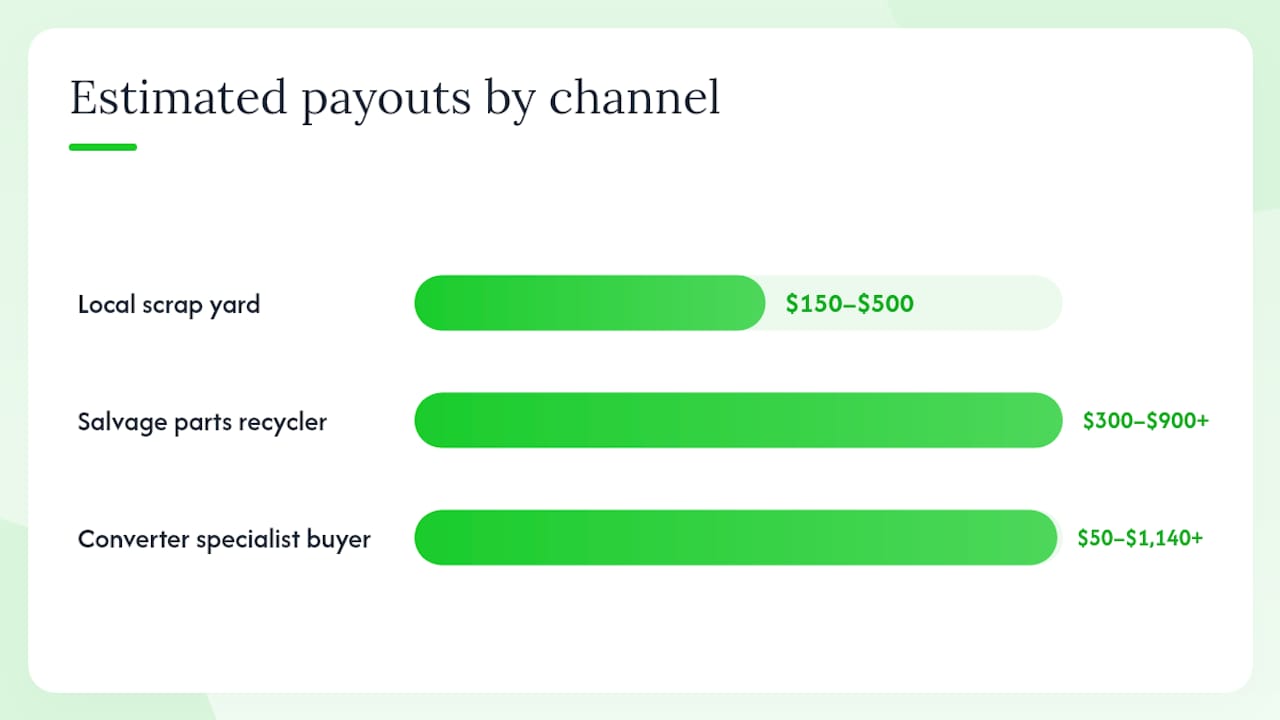
Task: Click the word 'Local' in the first row label
Action: tap(108, 304)
